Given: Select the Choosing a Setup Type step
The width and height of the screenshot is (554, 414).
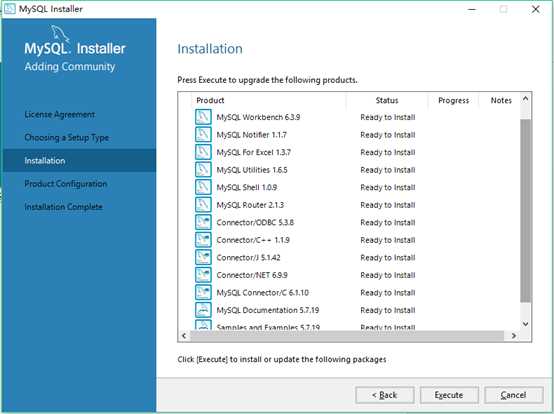Looking at the screenshot, I should pos(66,137).
